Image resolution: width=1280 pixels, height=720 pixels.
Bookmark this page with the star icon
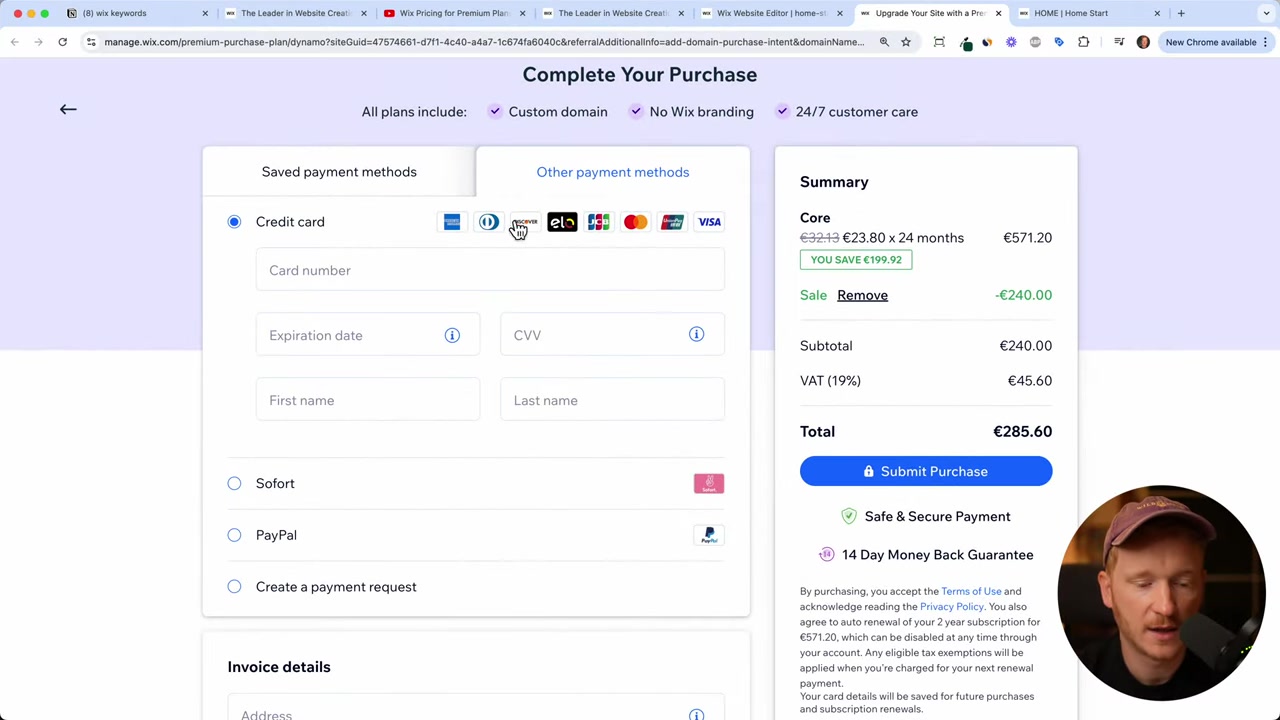pos(905,42)
